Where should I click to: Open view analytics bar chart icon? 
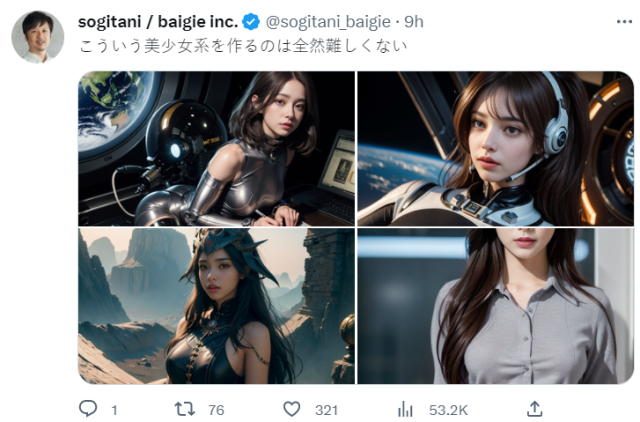click(406, 409)
